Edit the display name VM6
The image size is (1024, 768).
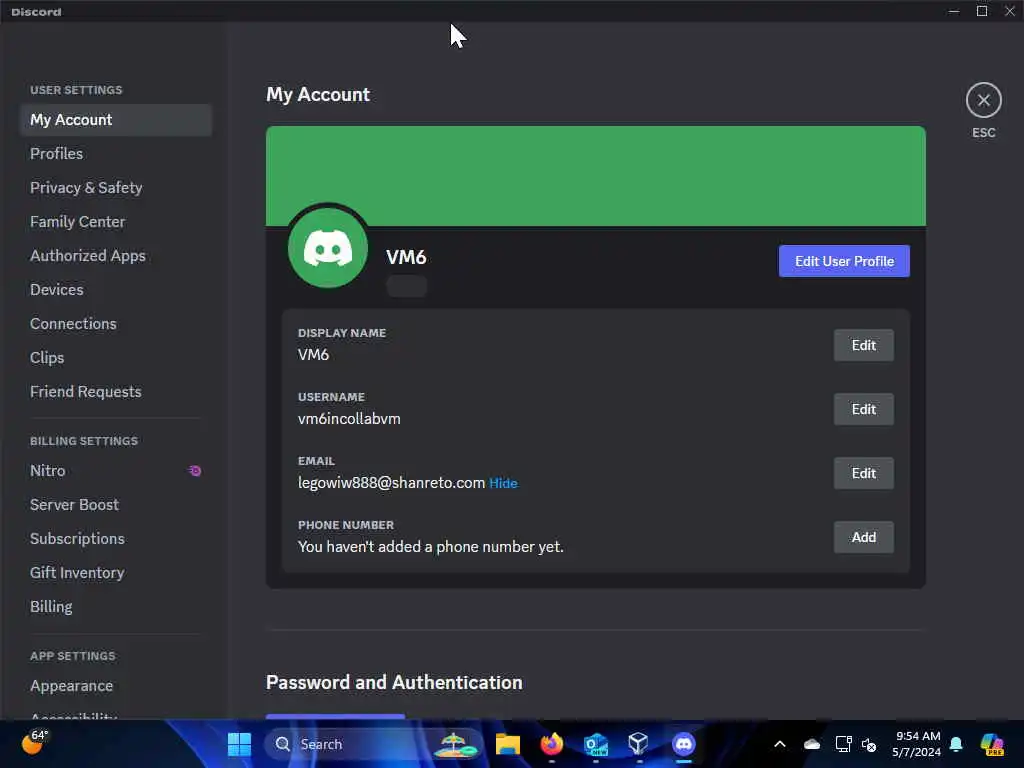click(x=863, y=345)
